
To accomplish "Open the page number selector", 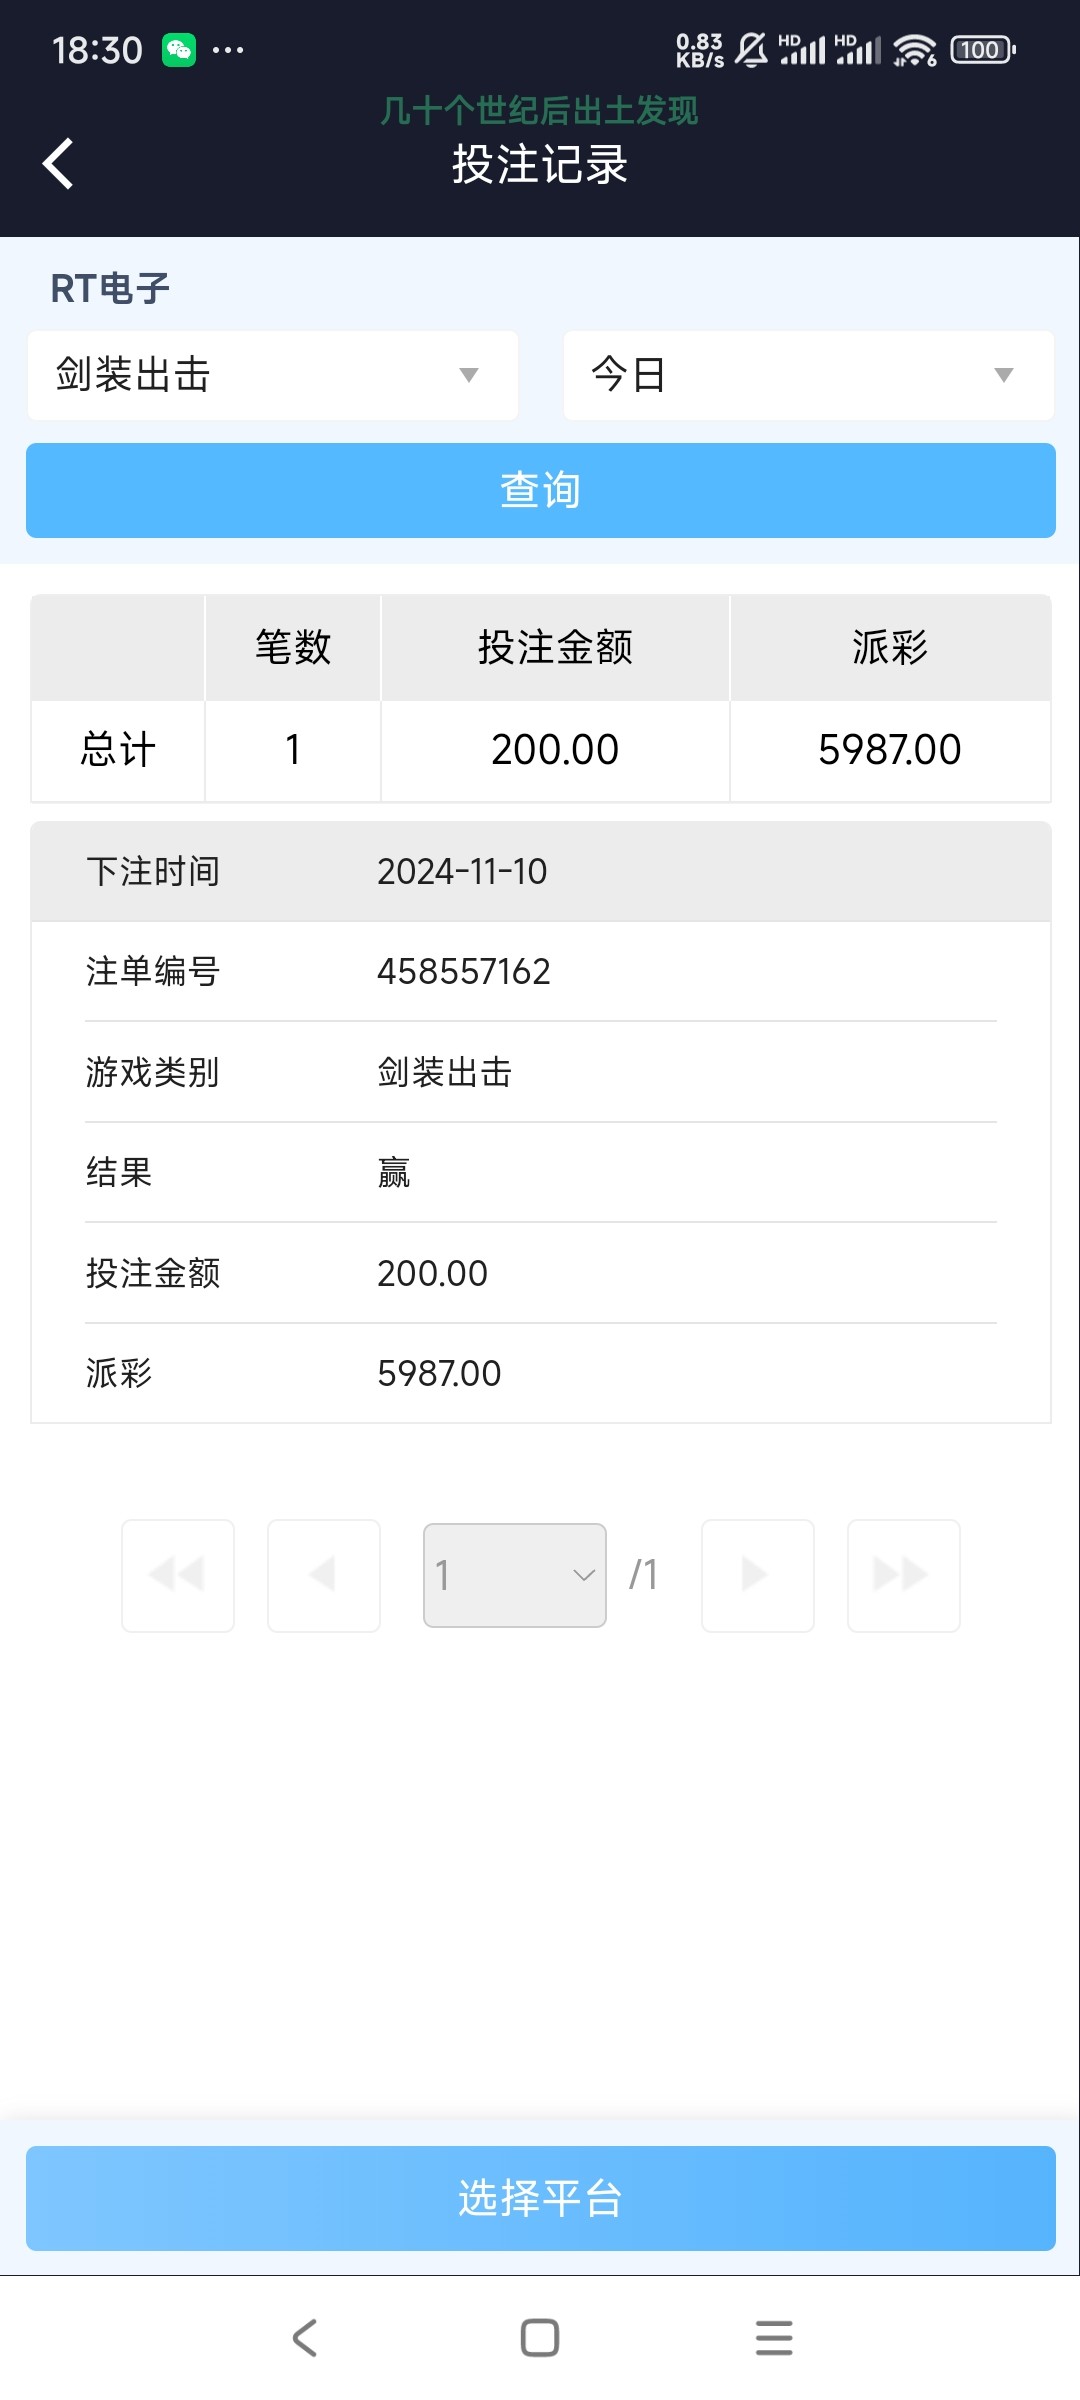I will pos(514,1575).
